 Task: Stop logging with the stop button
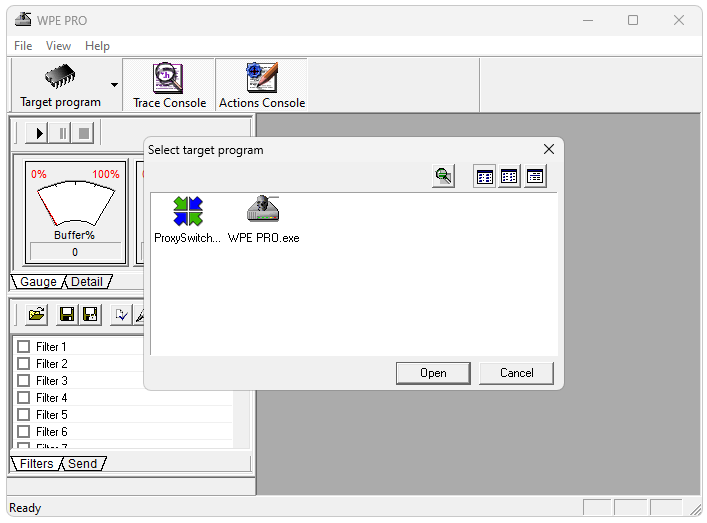point(83,133)
